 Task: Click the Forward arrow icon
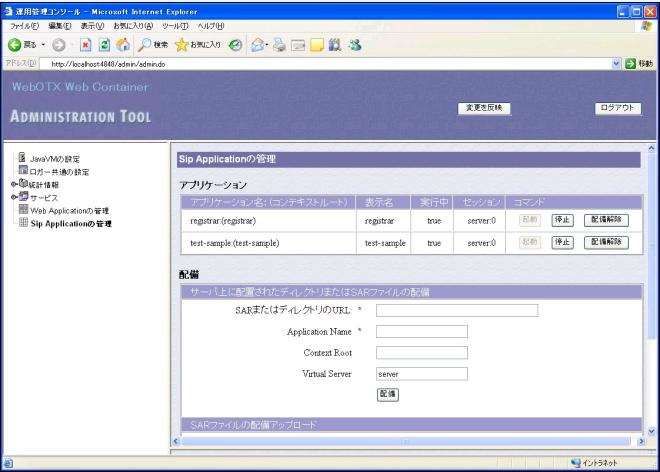point(59,45)
